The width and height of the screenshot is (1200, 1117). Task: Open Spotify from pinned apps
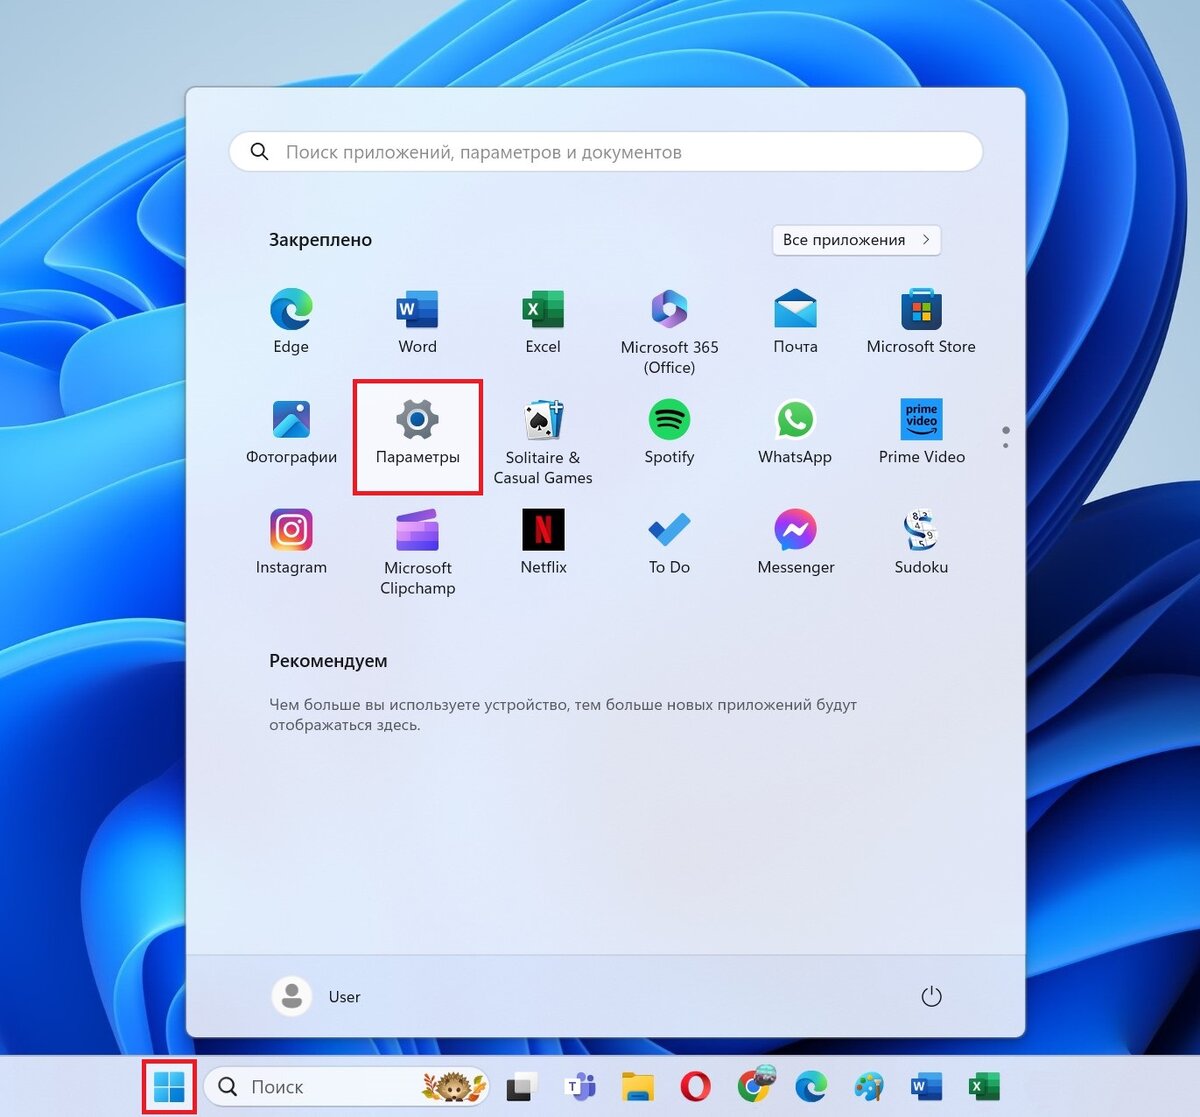(x=669, y=431)
